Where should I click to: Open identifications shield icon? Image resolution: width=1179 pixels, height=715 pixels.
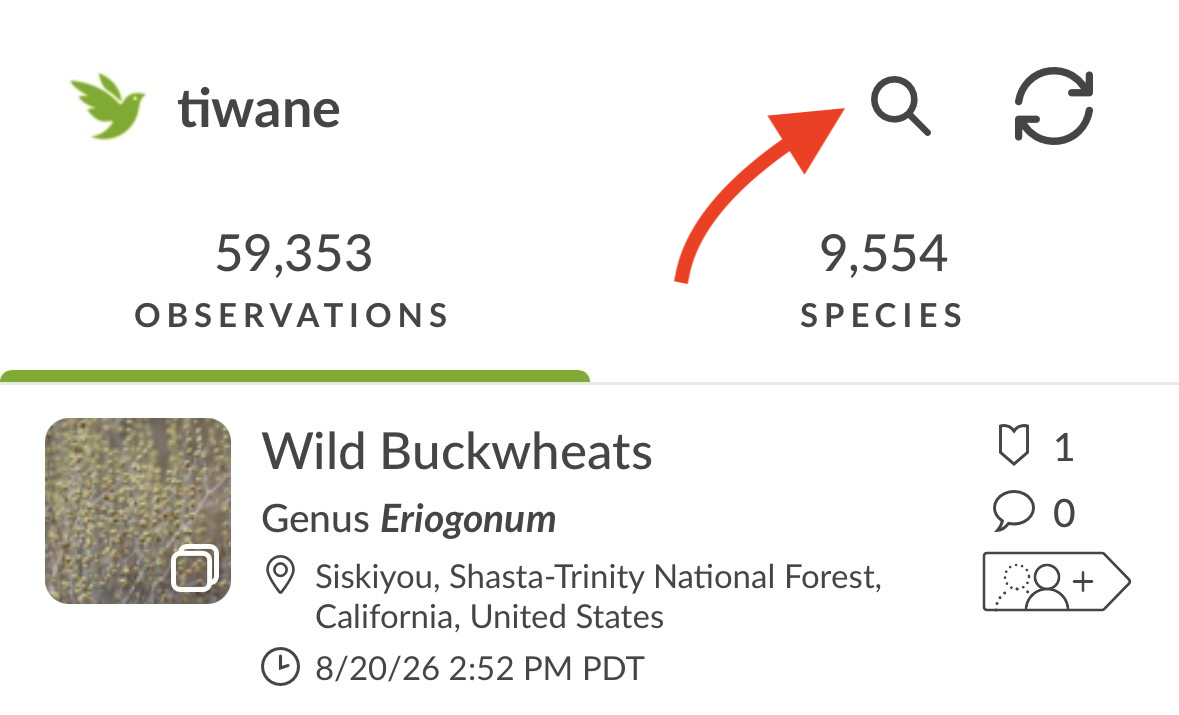[x=1013, y=445]
